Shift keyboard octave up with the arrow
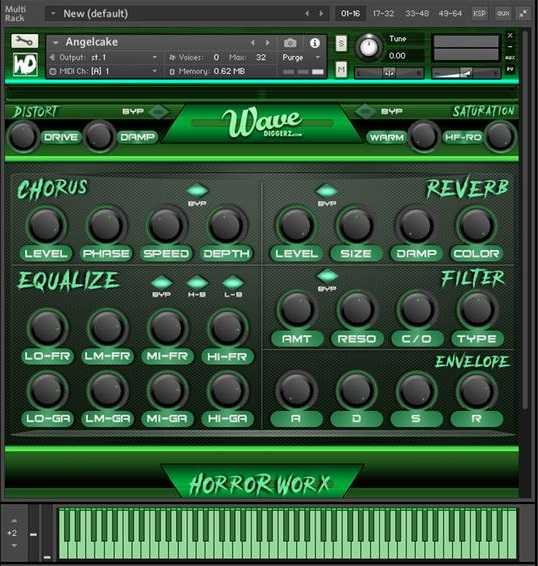Viewport: 538px width, 566px height. click(14, 521)
